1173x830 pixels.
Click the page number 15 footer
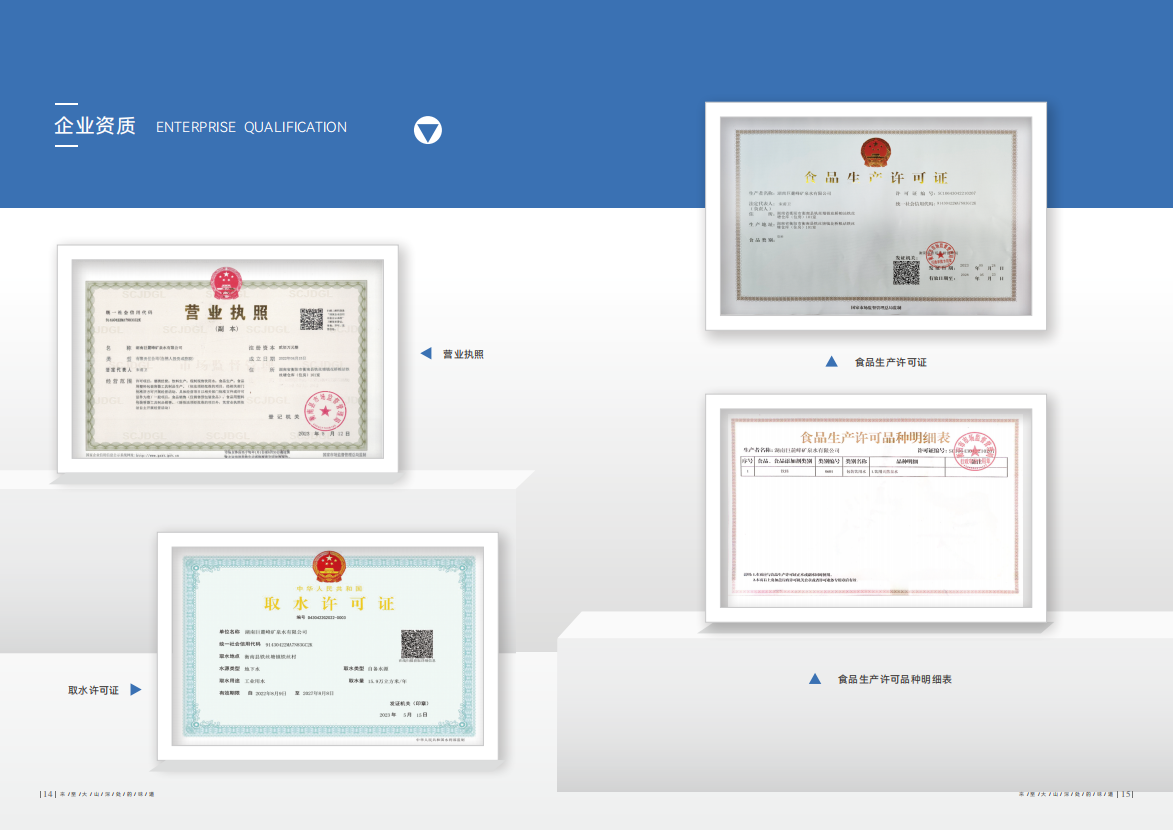click(1126, 794)
